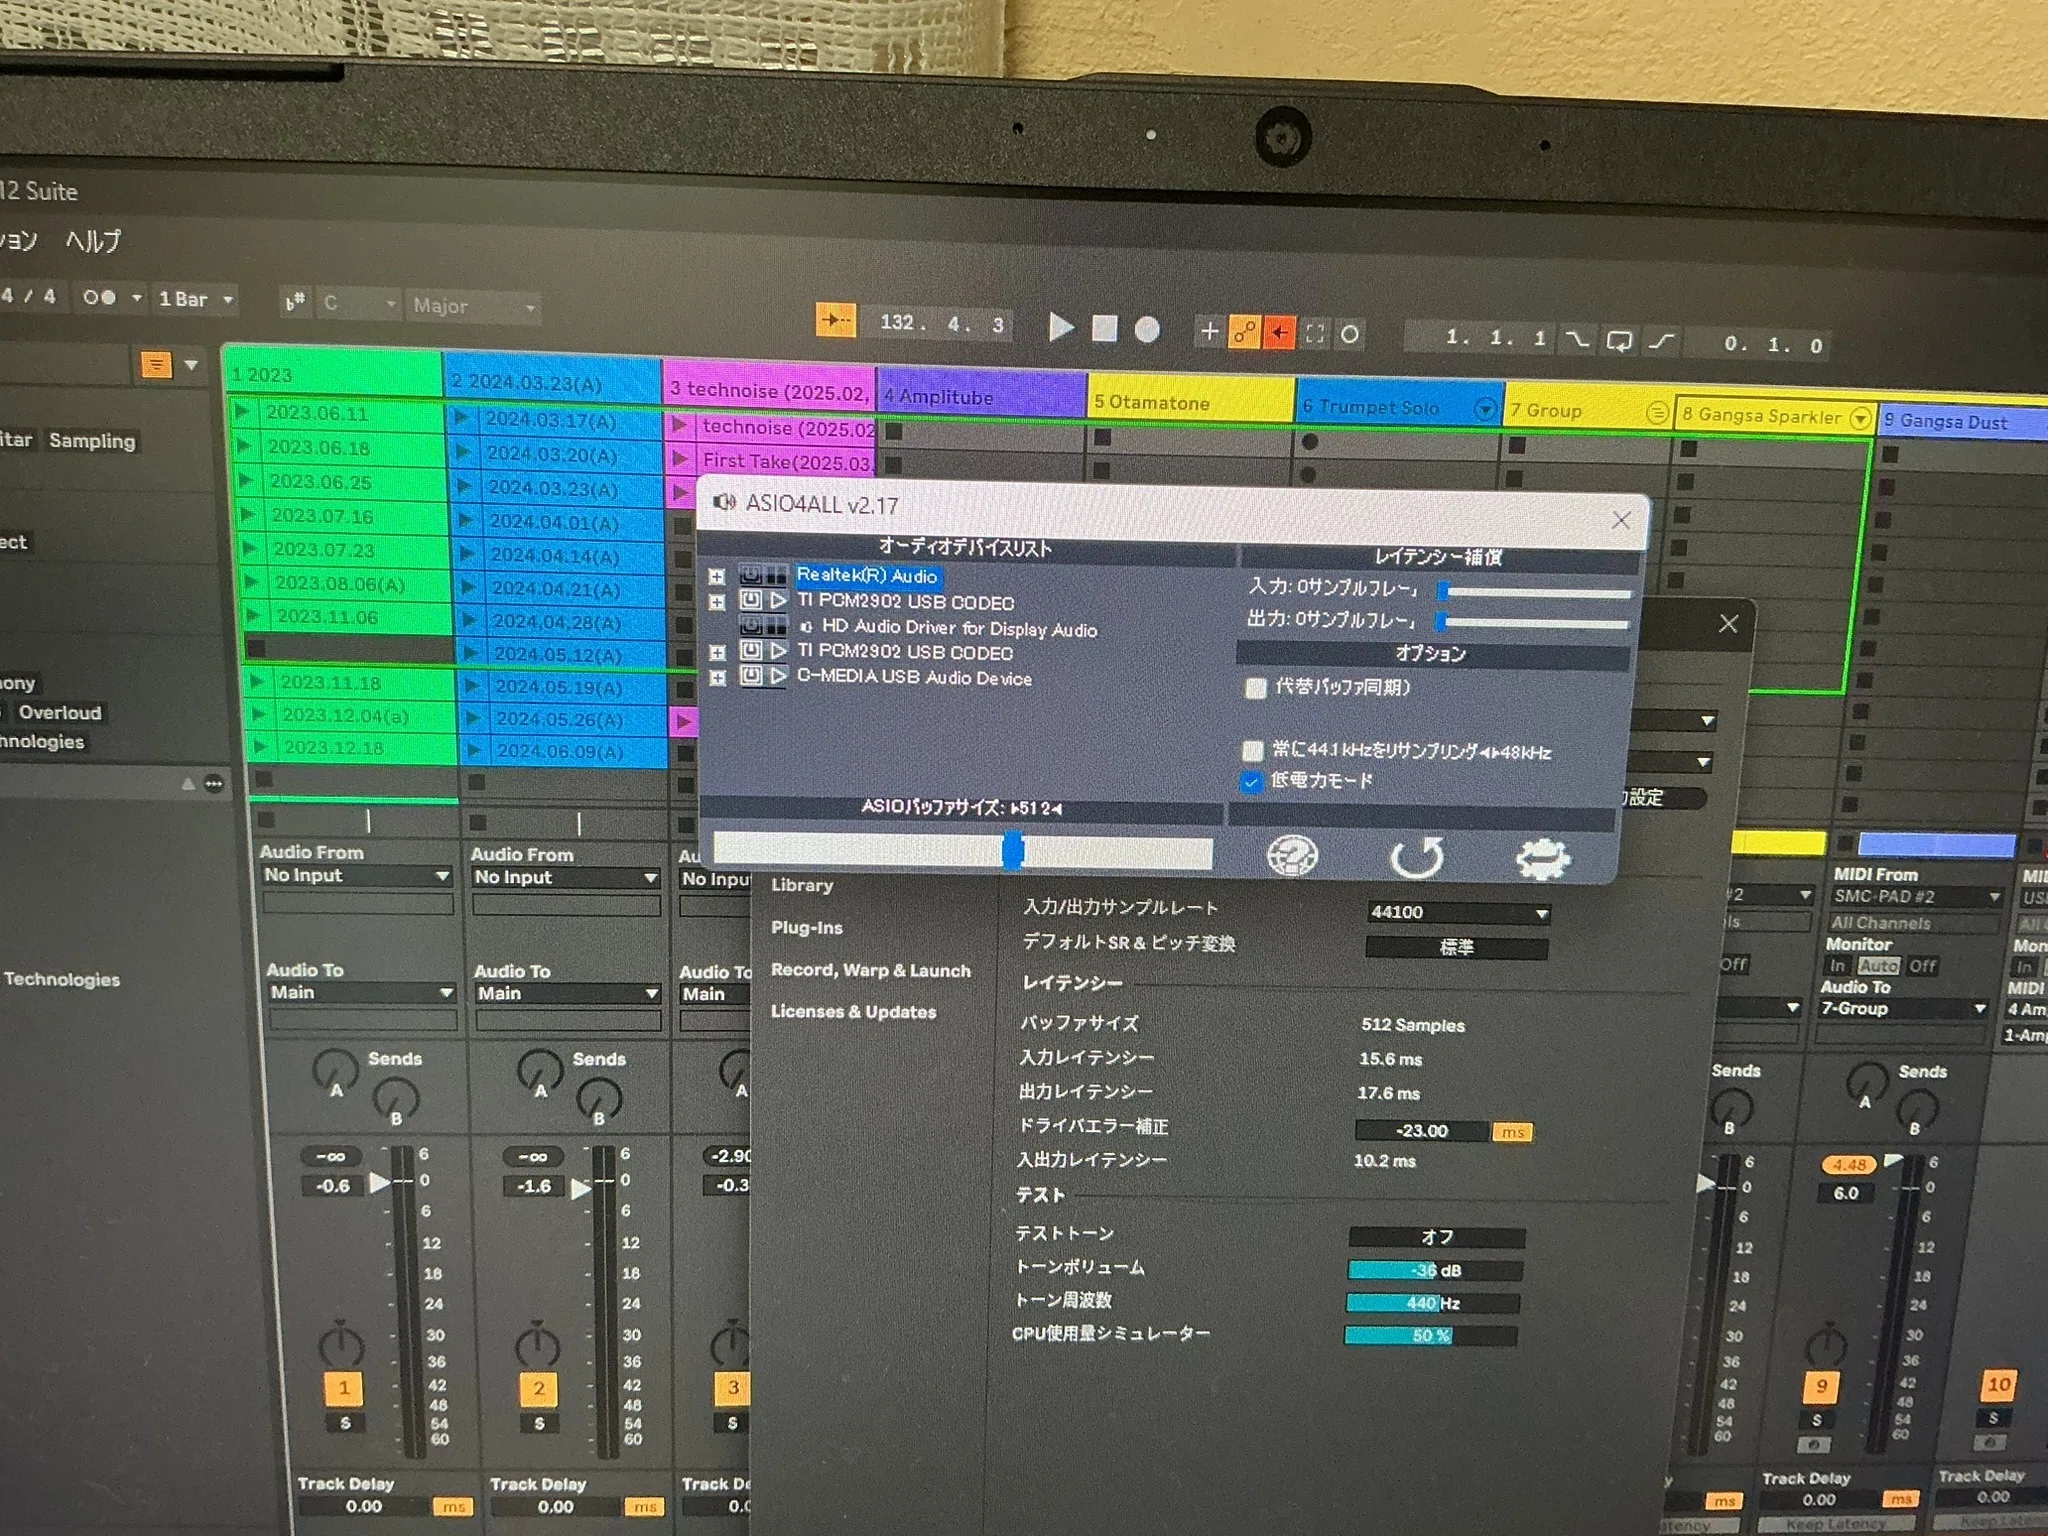Click the Overloud tag in the browser
The width and height of the screenshot is (2048, 1536).
pyautogui.click(x=59, y=713)
